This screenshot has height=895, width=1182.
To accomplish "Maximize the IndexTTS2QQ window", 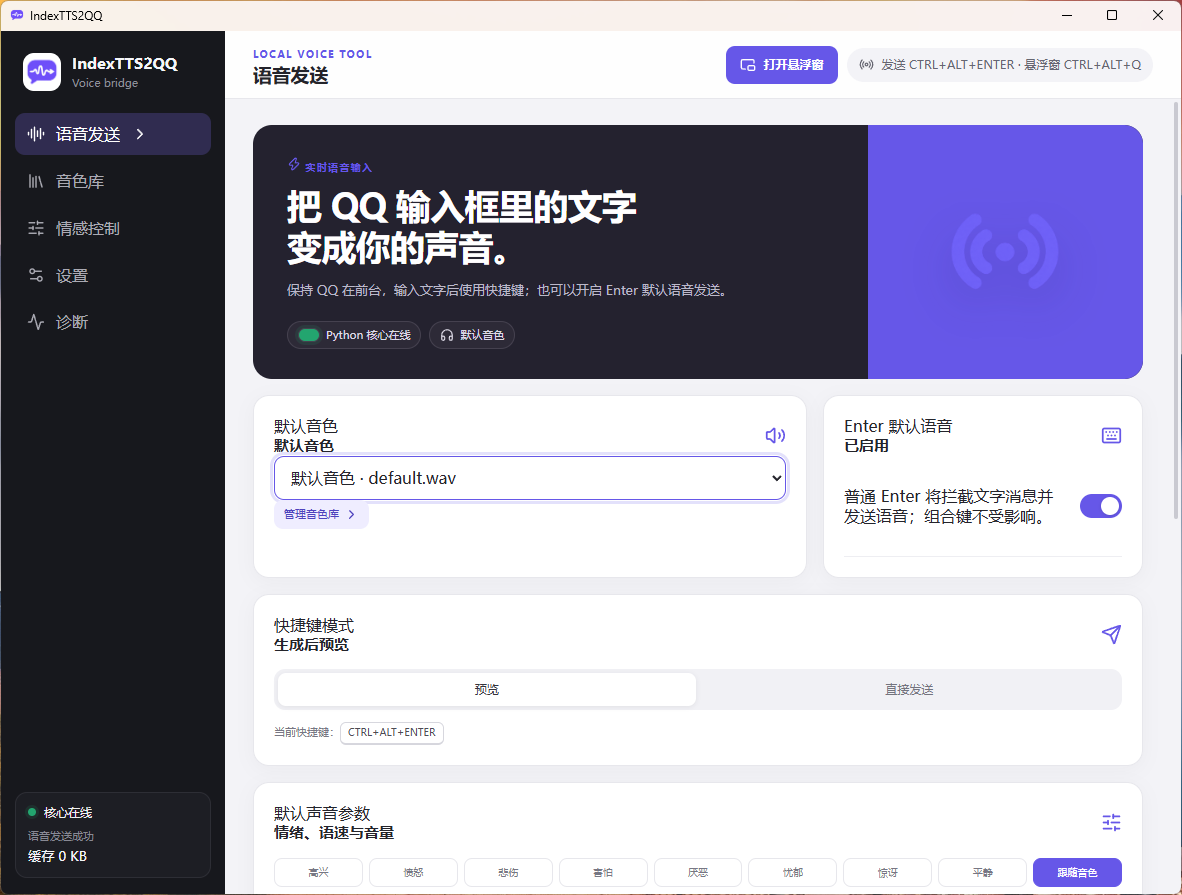I will tap(1112, 15).
